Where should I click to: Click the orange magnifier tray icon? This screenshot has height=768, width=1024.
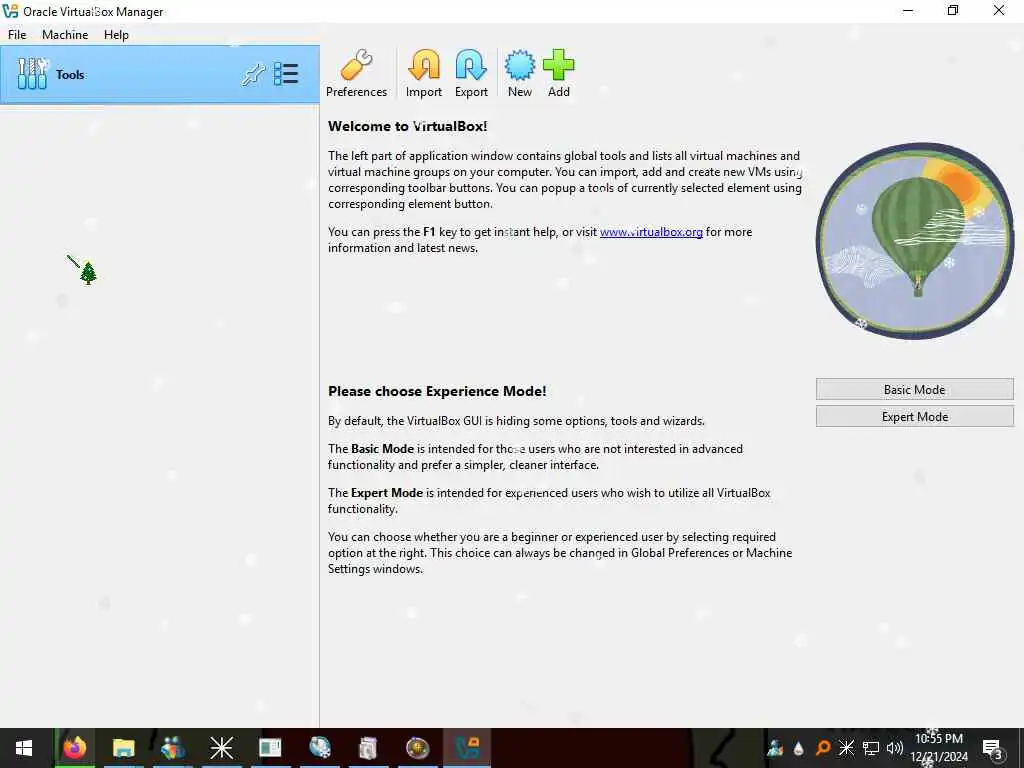click(823, 748)
